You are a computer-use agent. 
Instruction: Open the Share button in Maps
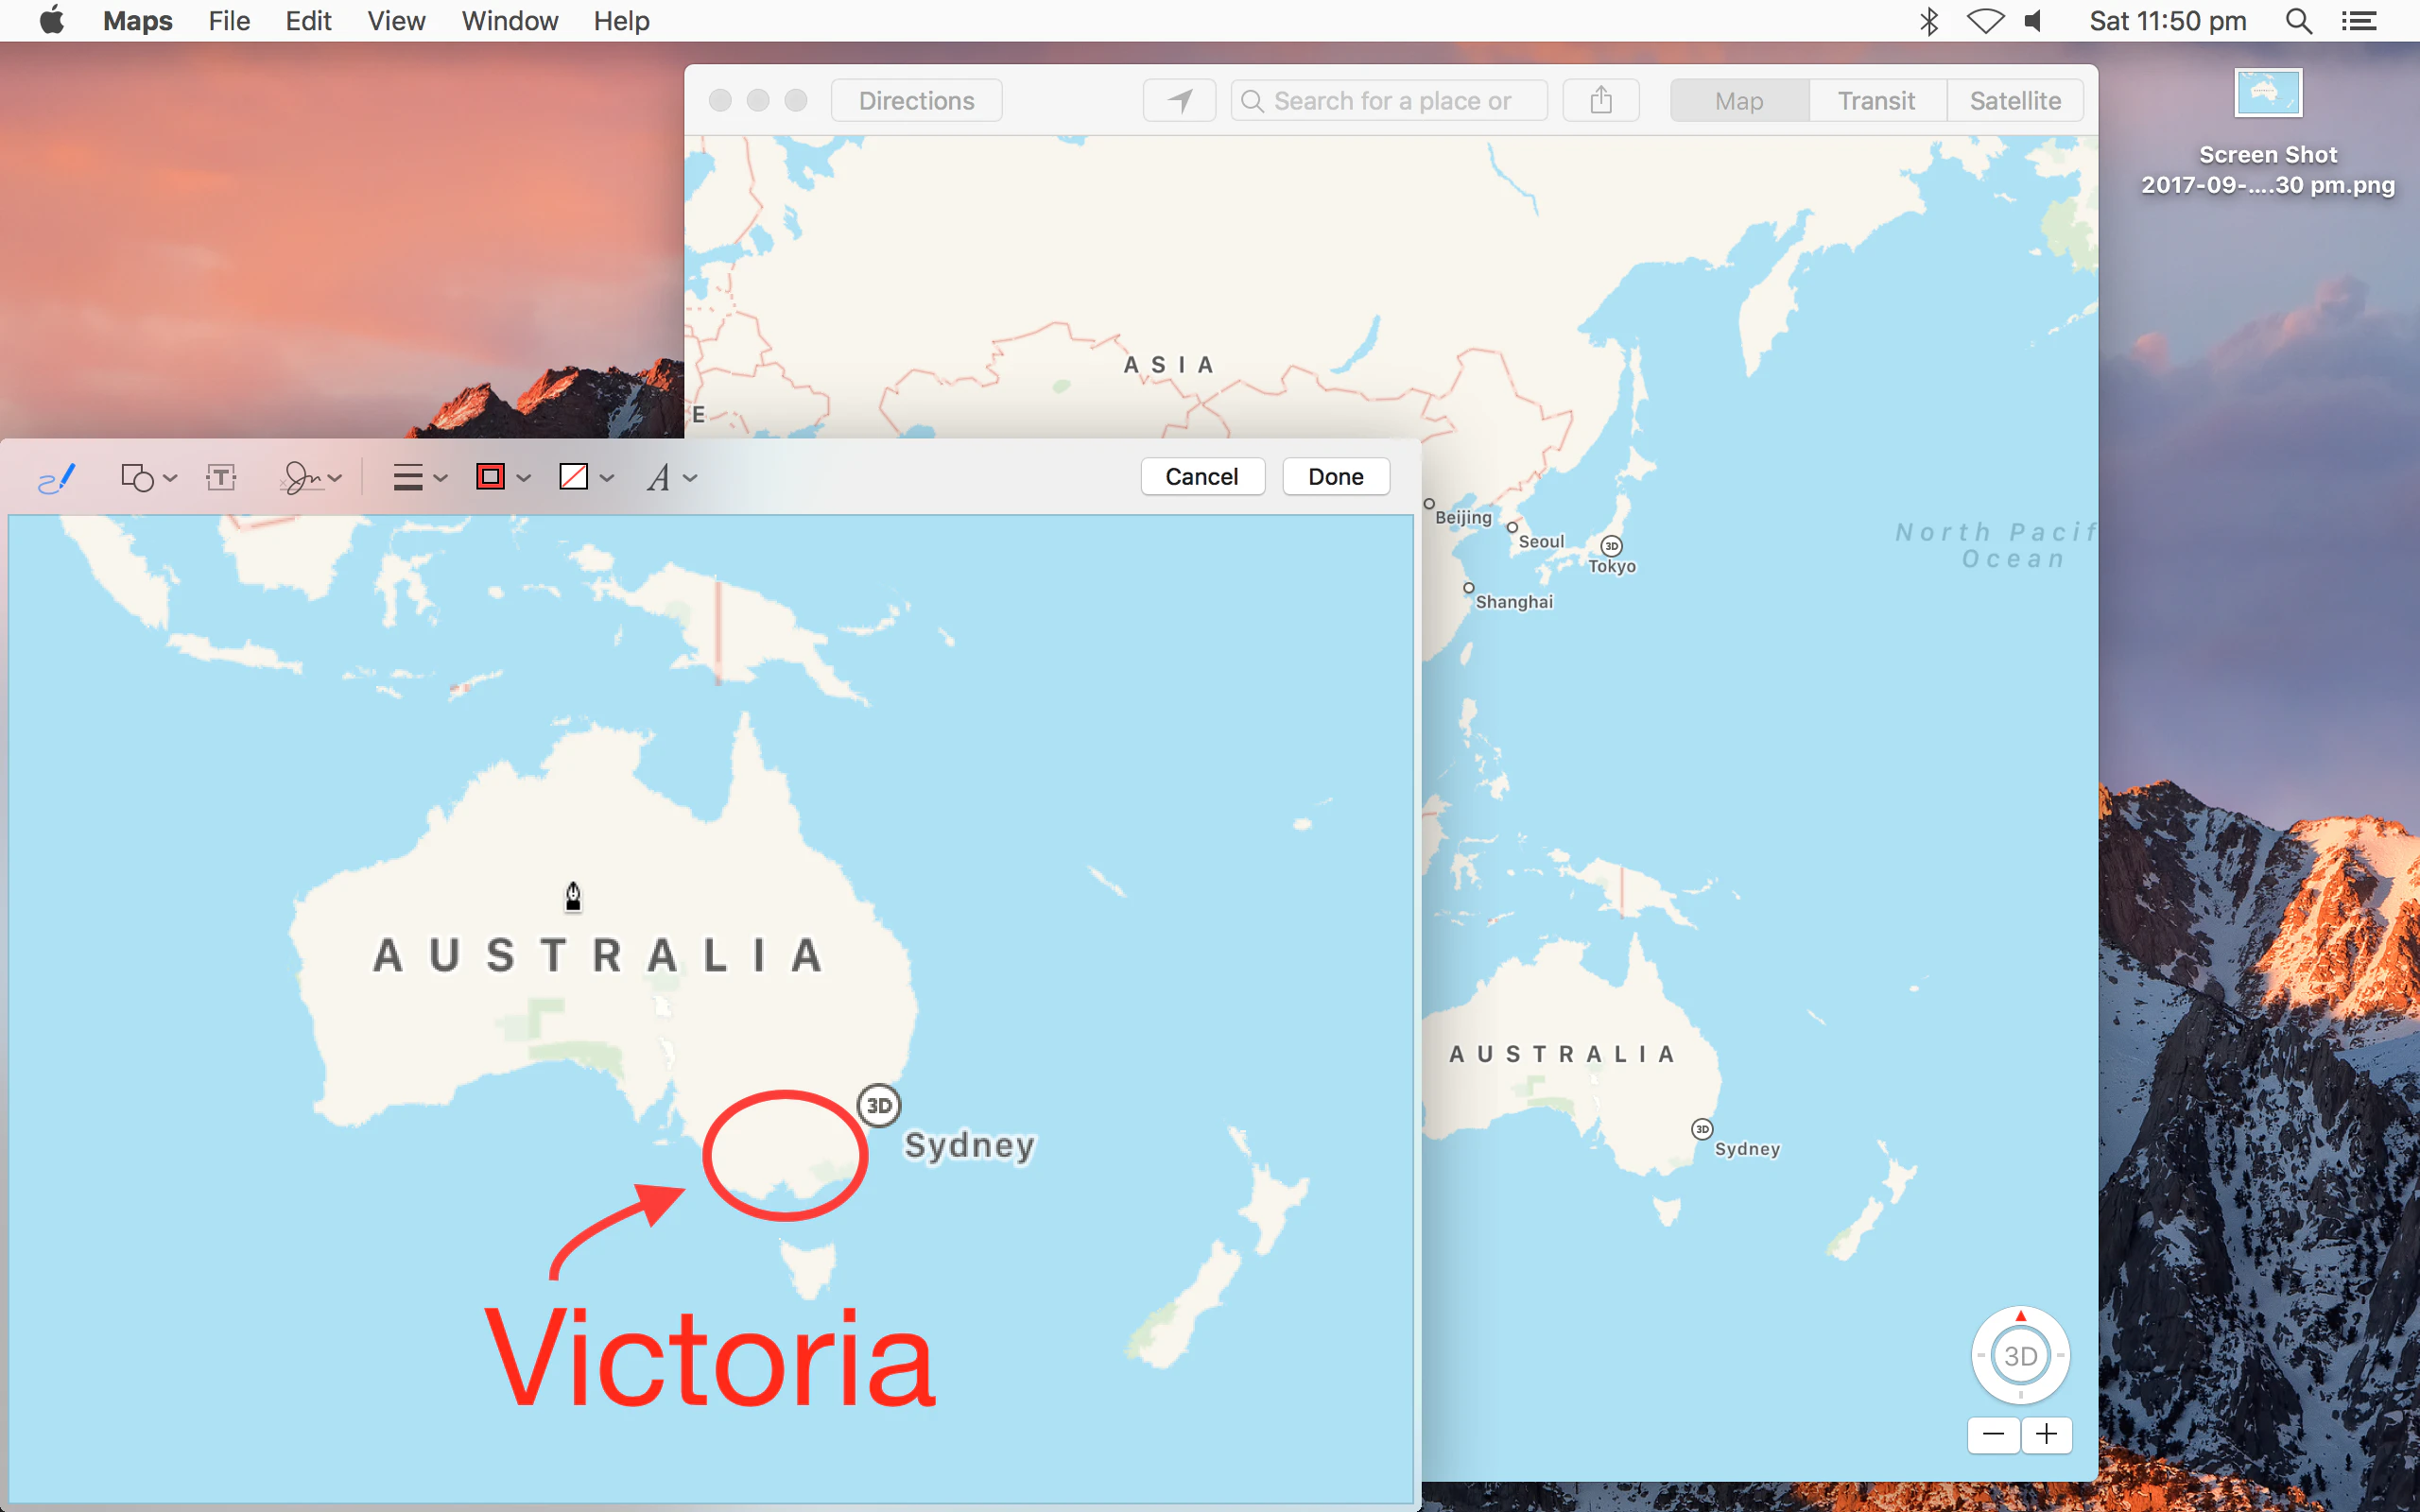pyautogui.click(x=1601, y=101)
